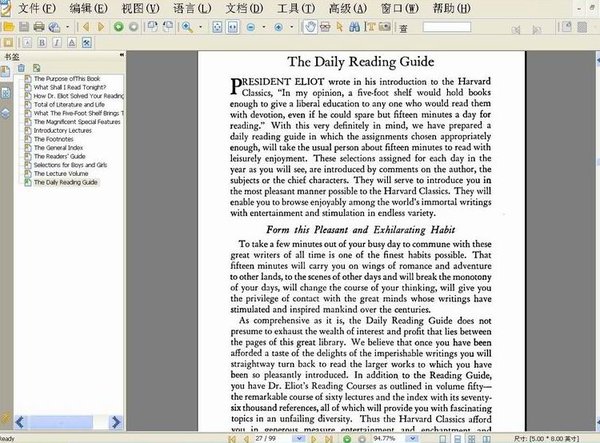Open the 高级(A) menu
This screenshot has height=443, width=600.
coord(348,8)
